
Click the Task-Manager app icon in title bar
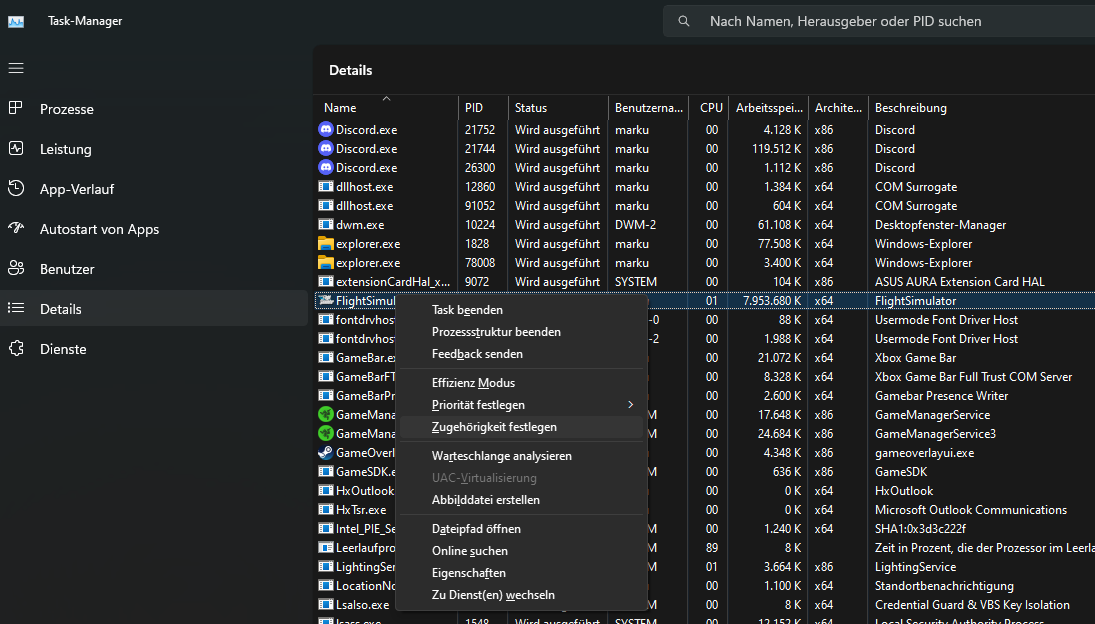point(16,21)
